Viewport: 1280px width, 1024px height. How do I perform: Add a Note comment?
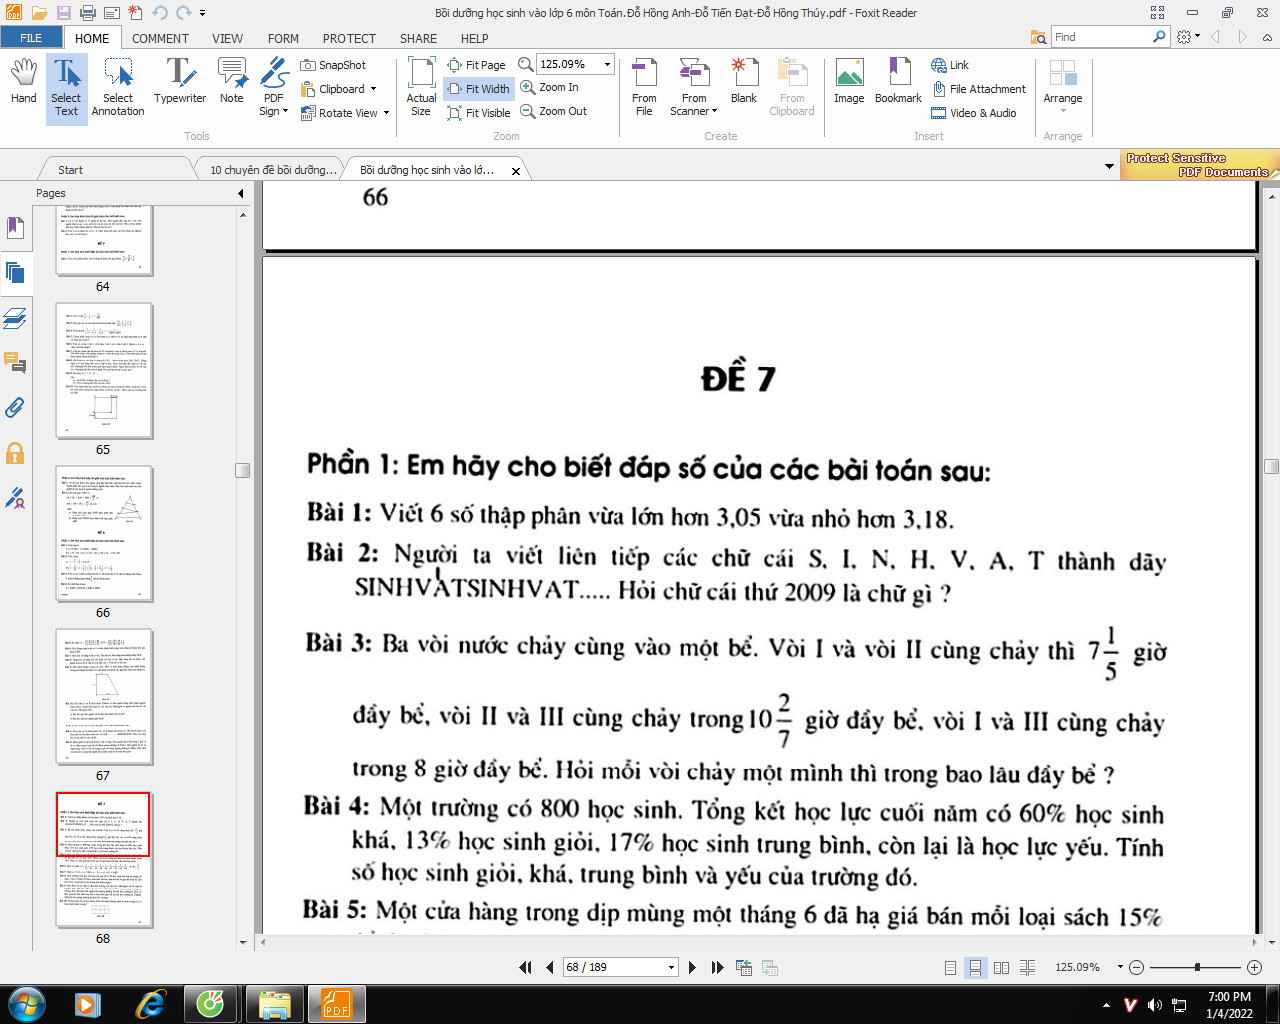point(232,82)
